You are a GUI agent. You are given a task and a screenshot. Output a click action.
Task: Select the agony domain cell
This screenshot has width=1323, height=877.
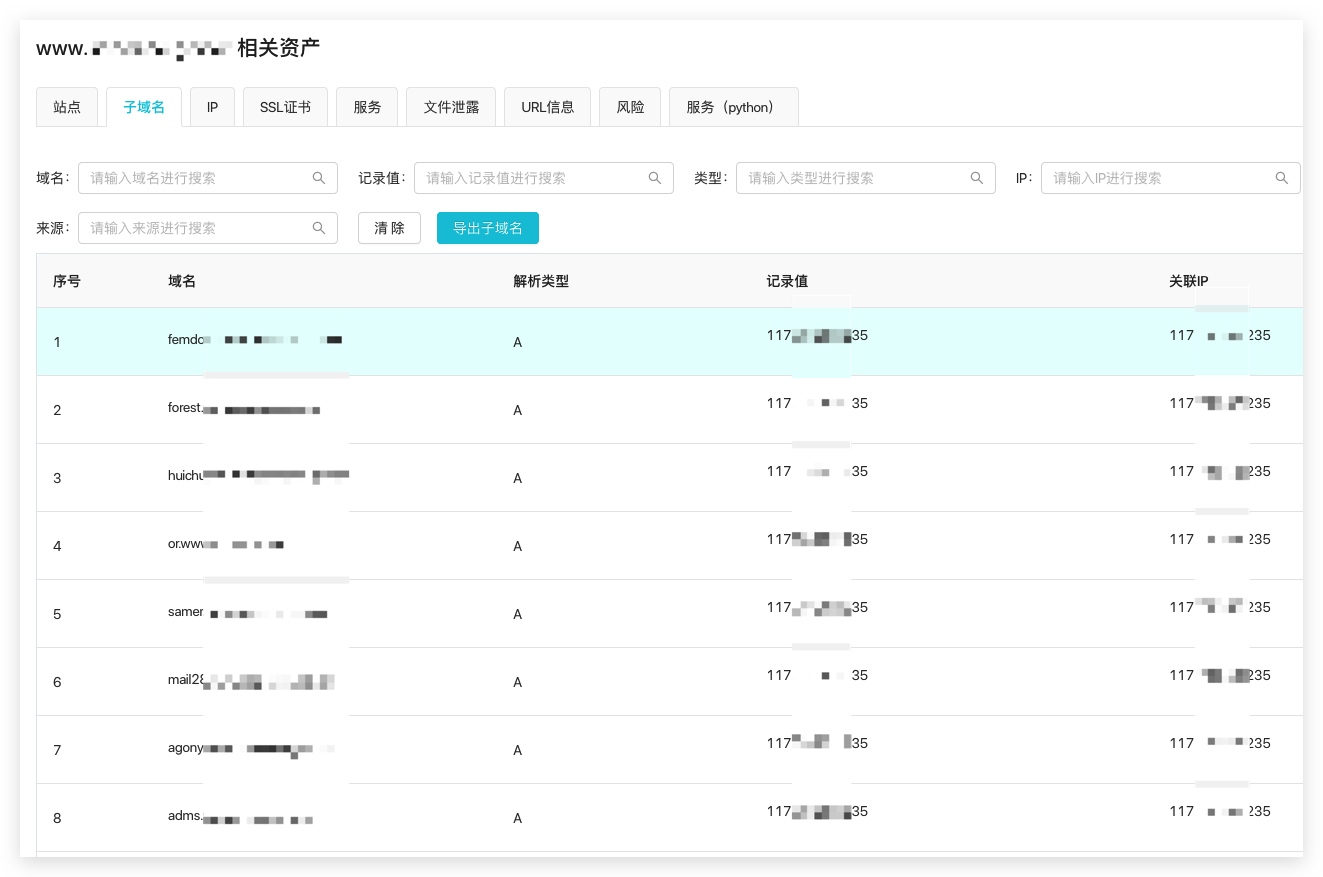tap(252, 748)
